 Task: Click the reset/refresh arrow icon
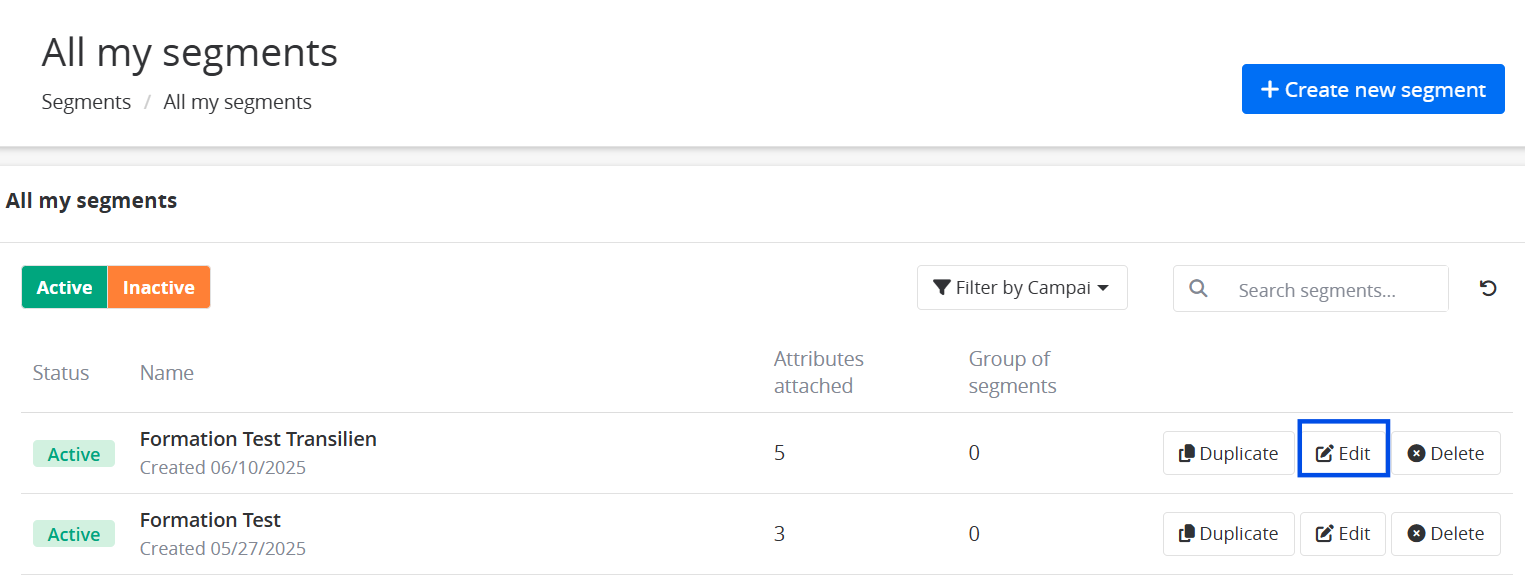(1488, 289)
